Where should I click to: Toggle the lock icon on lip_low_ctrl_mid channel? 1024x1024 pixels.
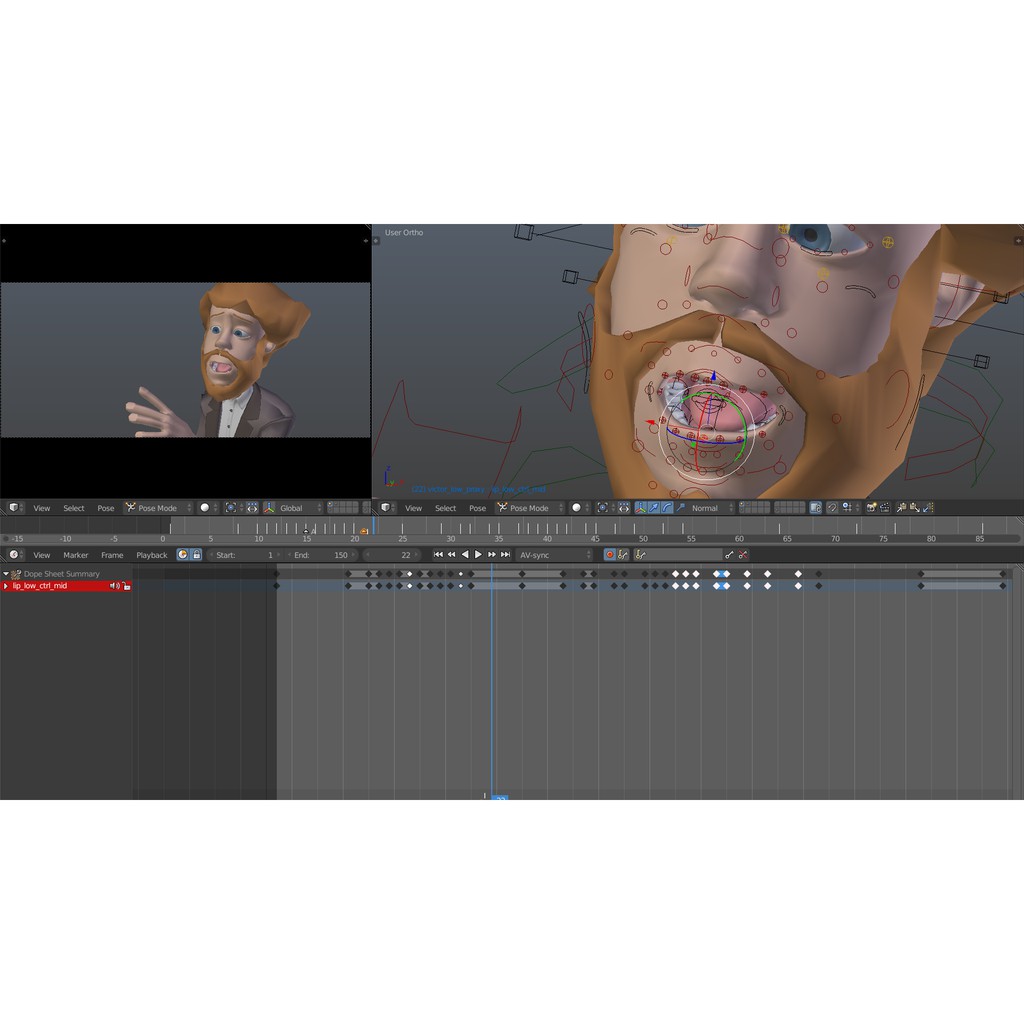point(127,586)
